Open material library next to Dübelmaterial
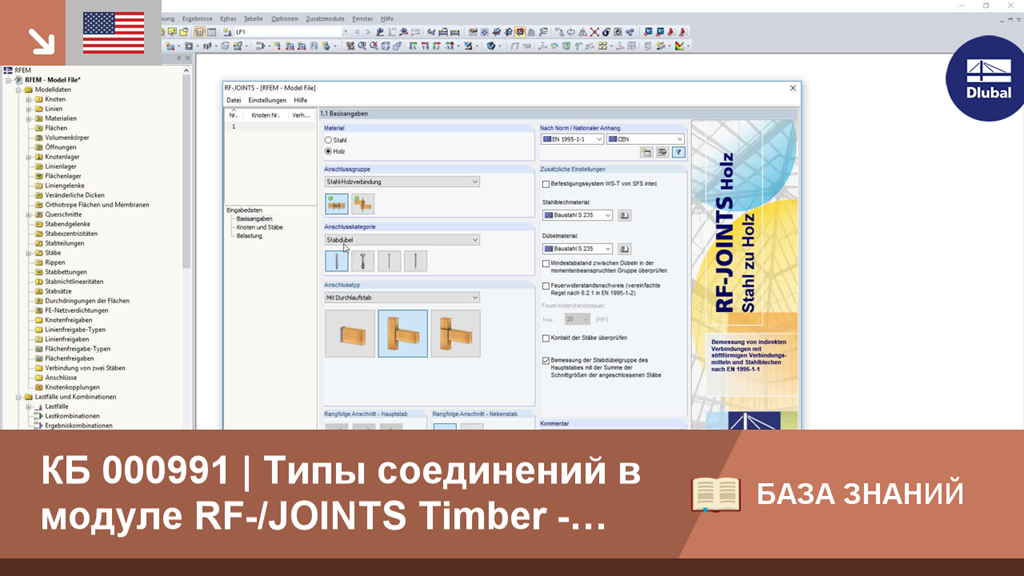The height and width of the screenshot is (576, 1024). (x=624, y=248)
